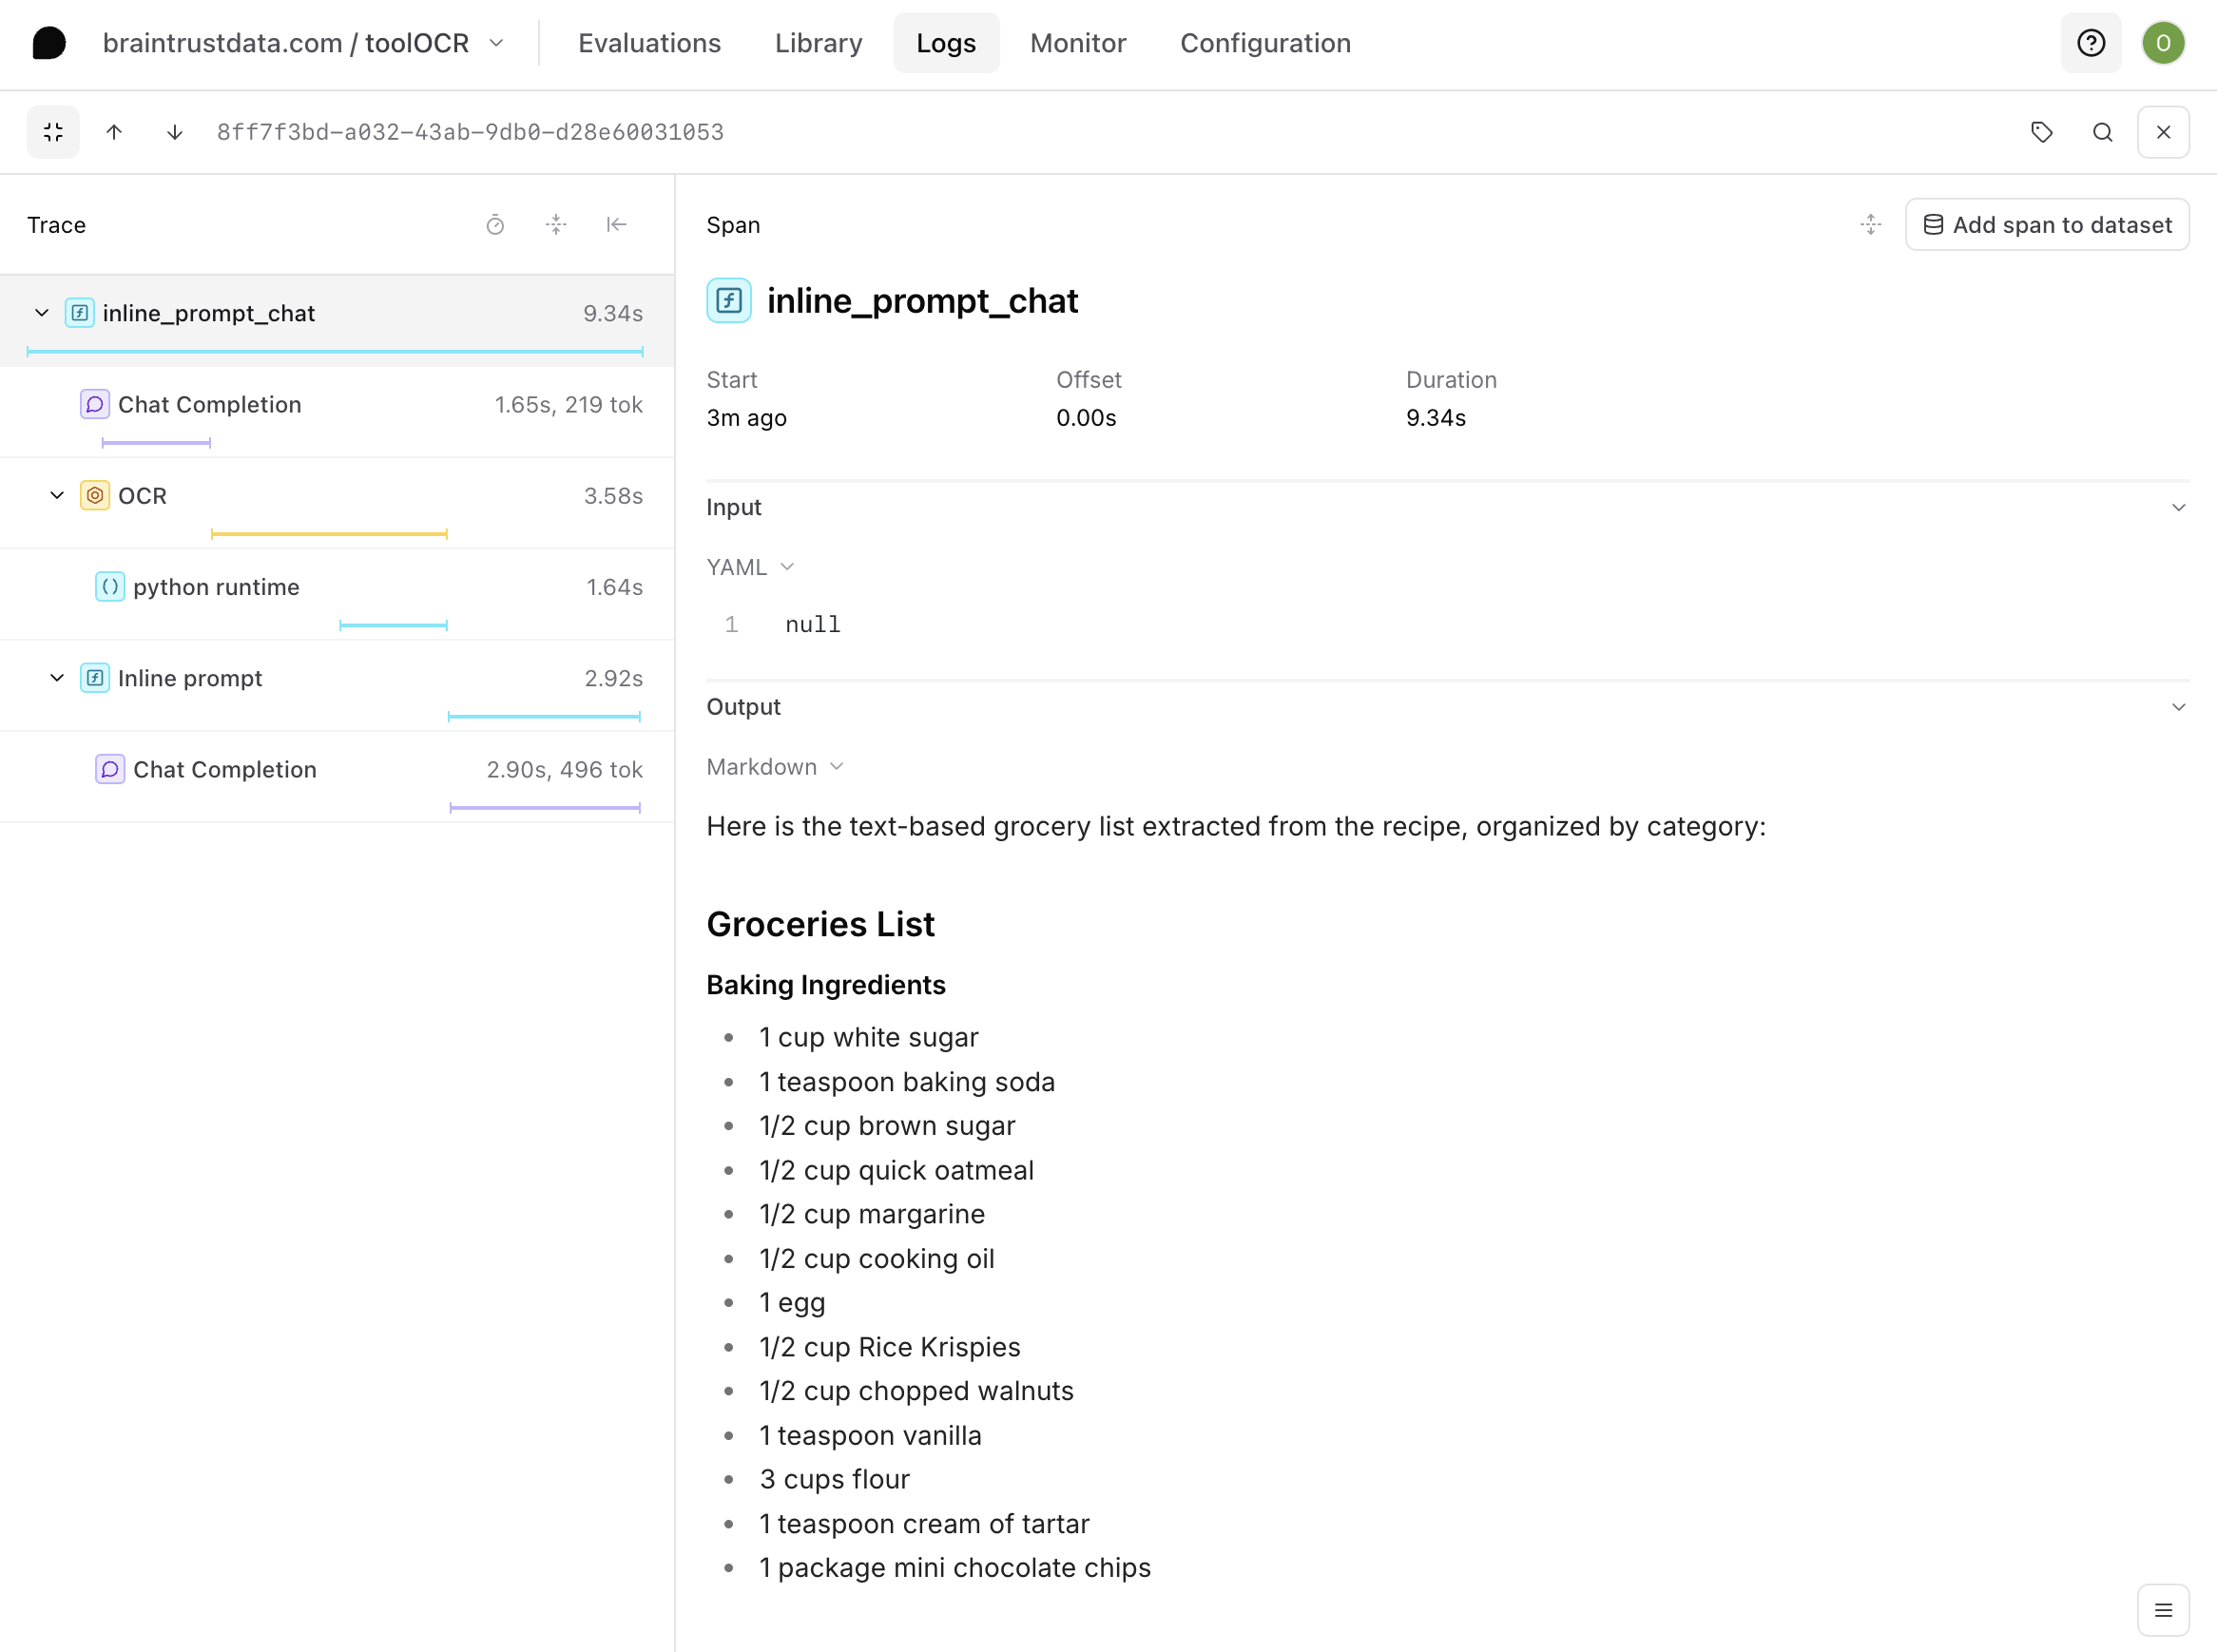The height and width of the screenshot is (1652, 2217).
Task: Collapse the Input section chevron
Action: (x=2178, y=508)
